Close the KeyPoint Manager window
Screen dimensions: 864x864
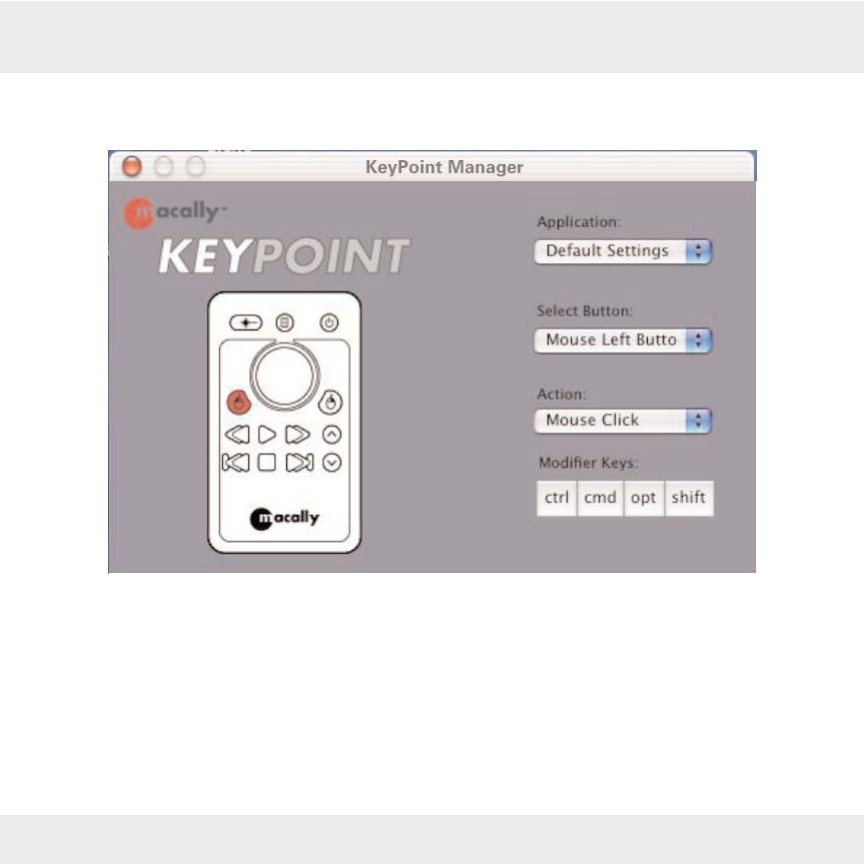pyautogui.click(x=132, y=166)
